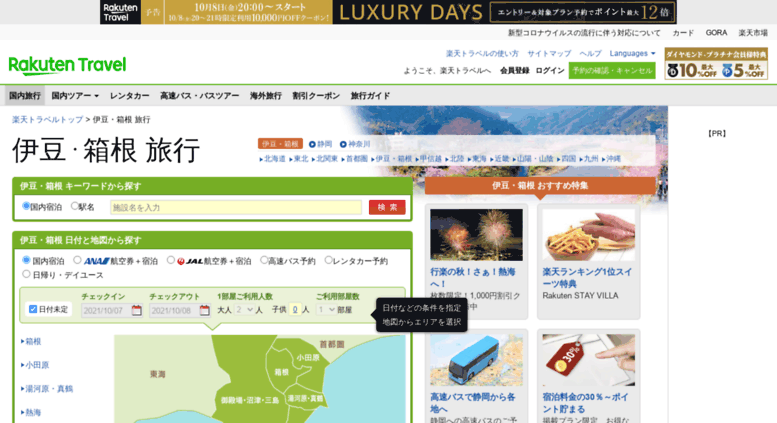Open 高速バス・バスツアー menu item

(199, 96)
